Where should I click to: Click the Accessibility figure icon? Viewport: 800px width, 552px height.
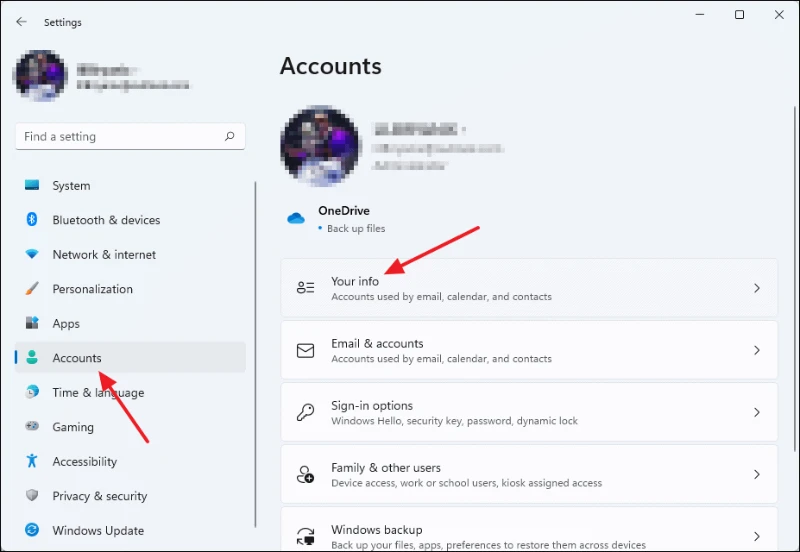(32, 461)
